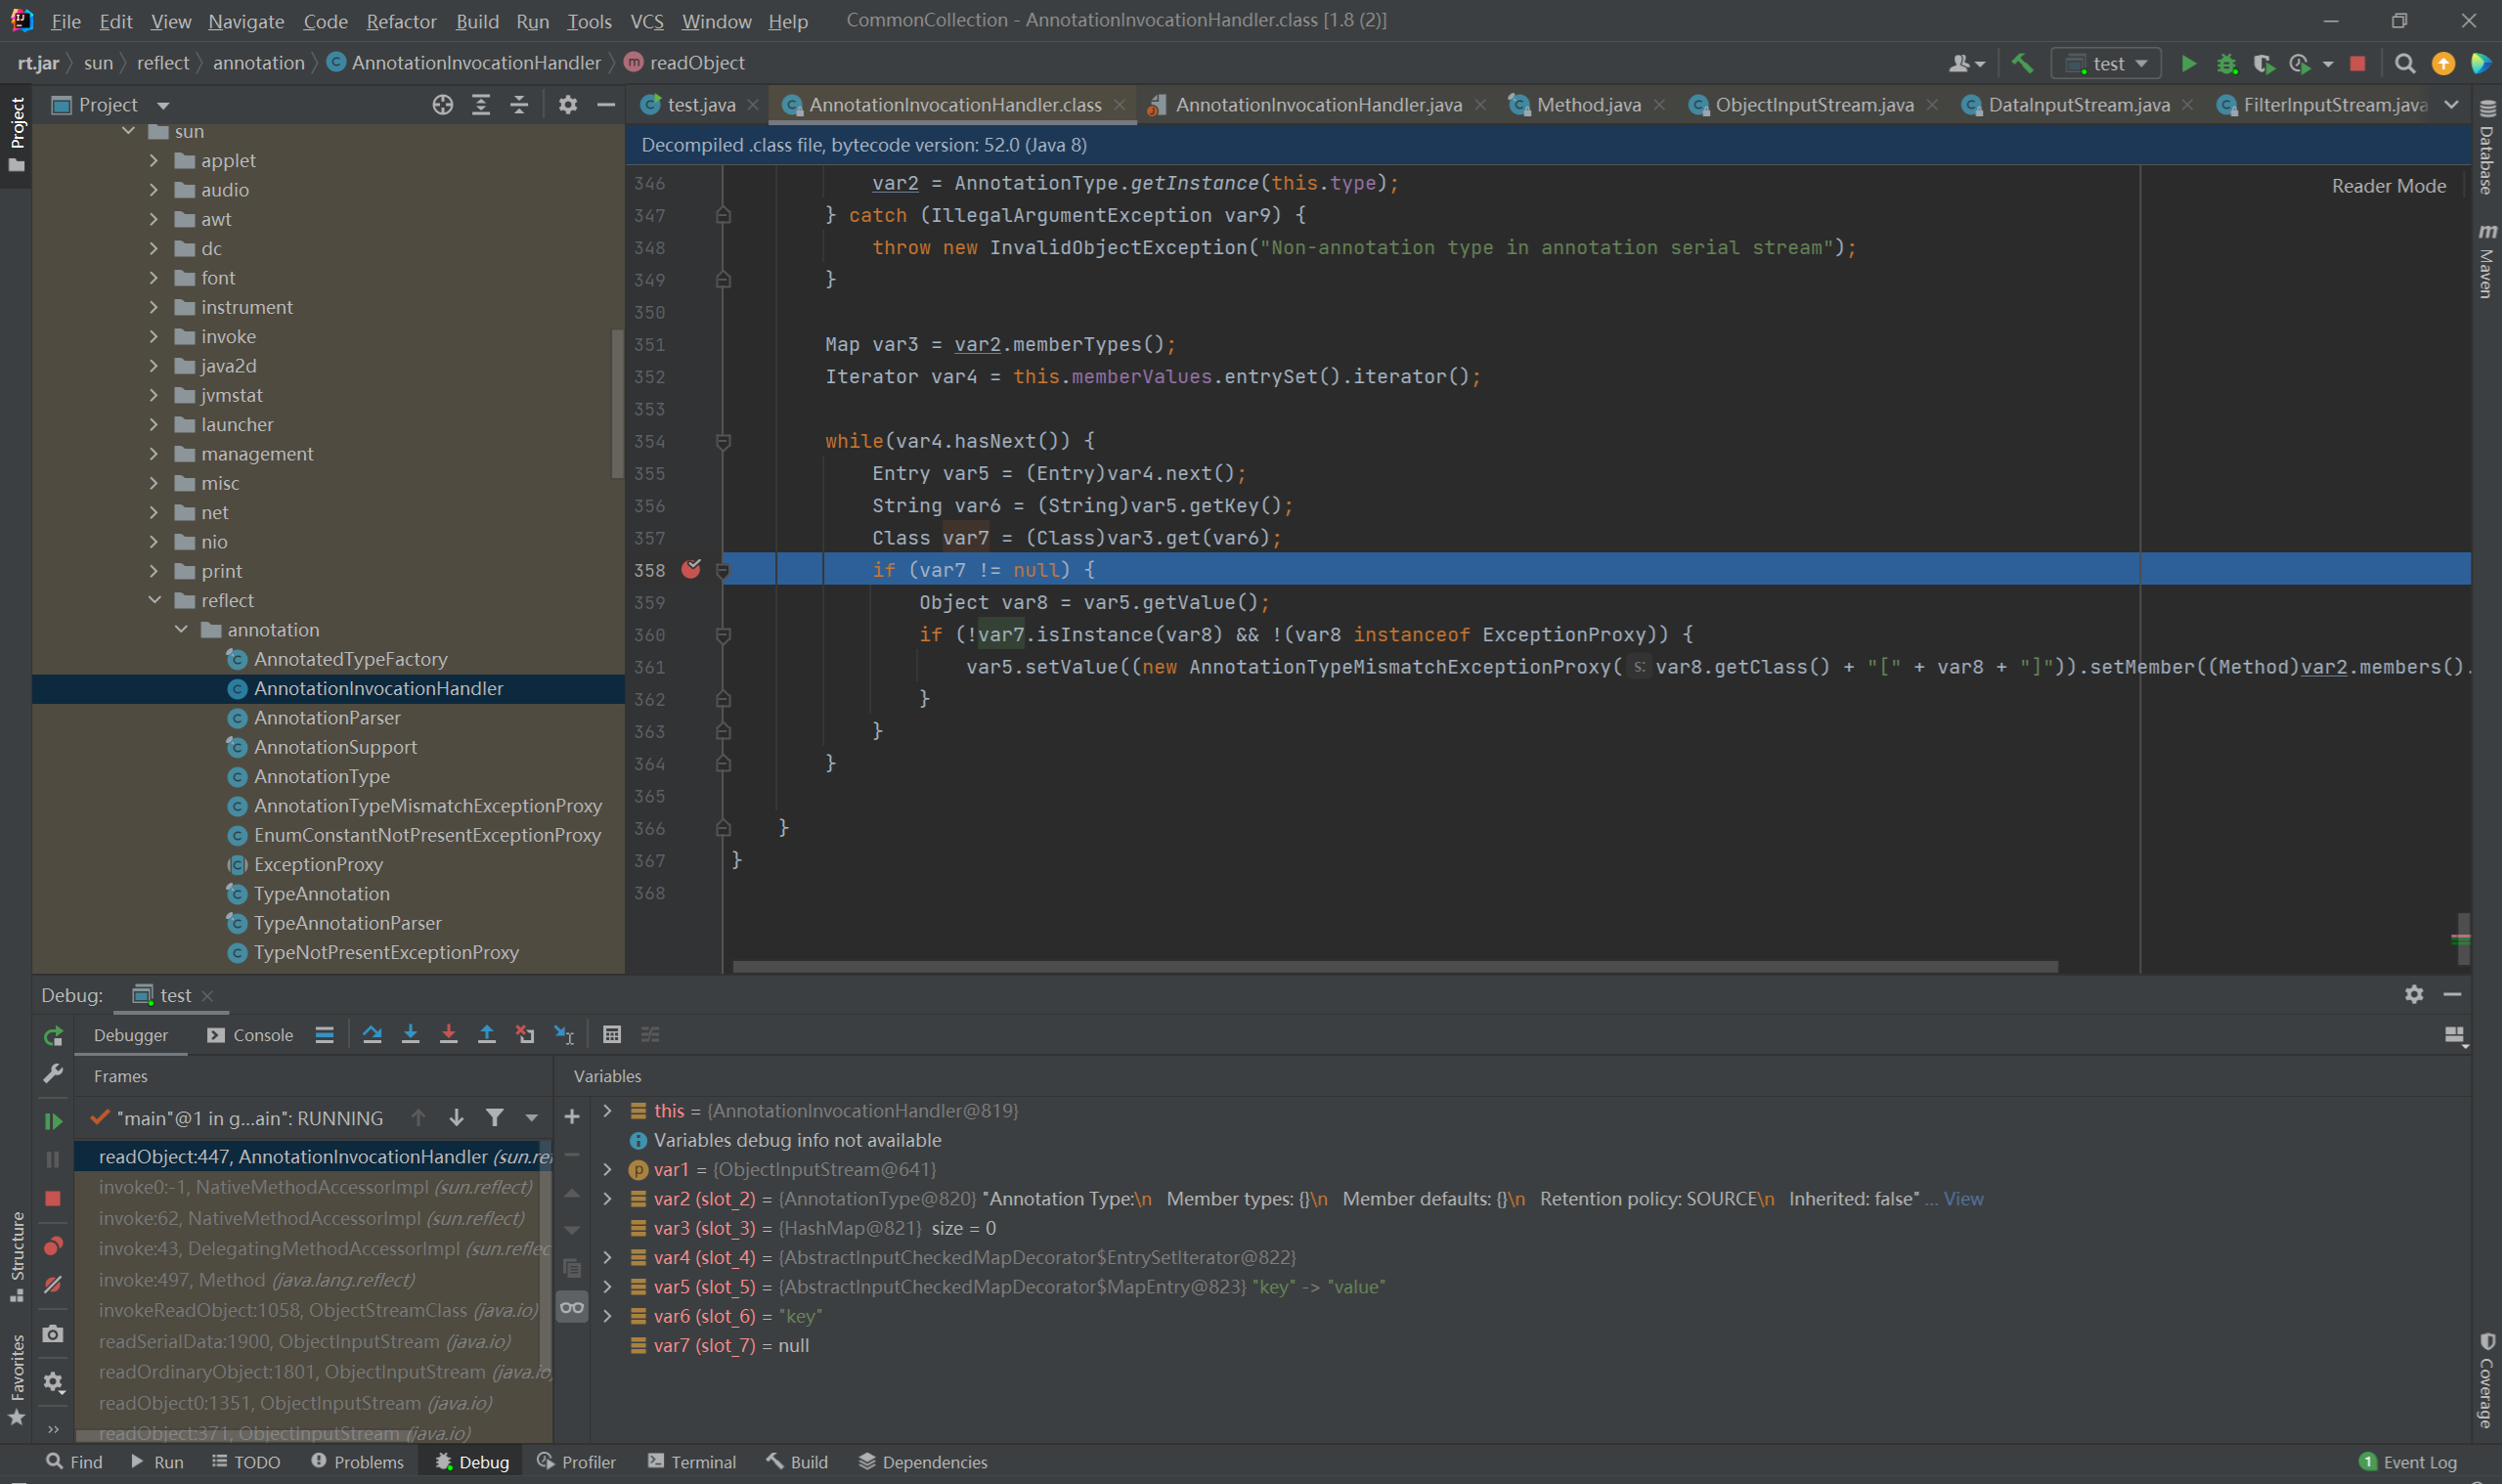Screen dimensions: 2502x1484
Task: Open Debug panel settings gear
Action: click(x=2414, y=995)
